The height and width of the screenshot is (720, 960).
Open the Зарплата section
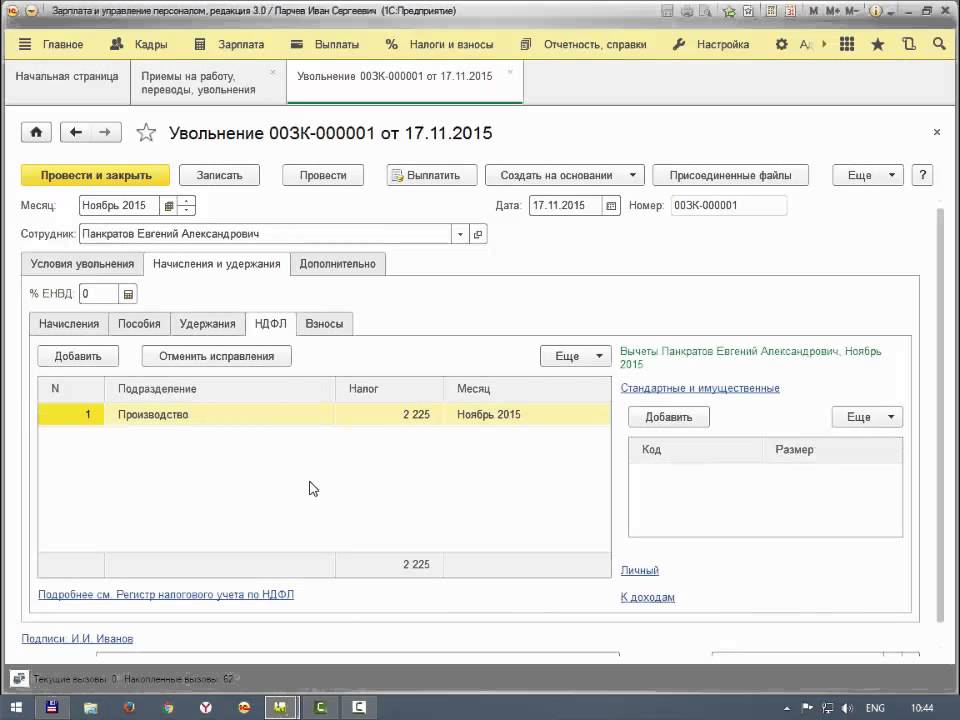[230, 44]
